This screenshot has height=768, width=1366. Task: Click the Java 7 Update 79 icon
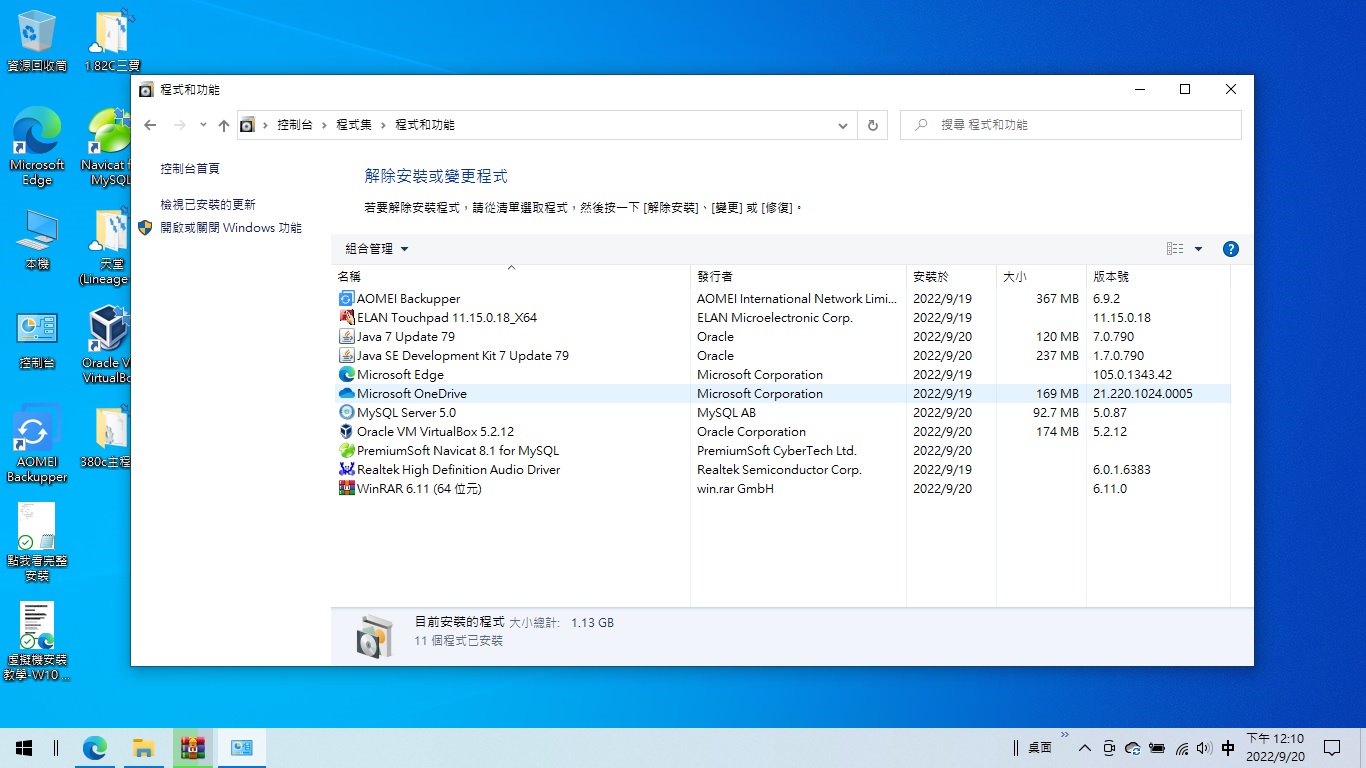[x=347, y=336]
